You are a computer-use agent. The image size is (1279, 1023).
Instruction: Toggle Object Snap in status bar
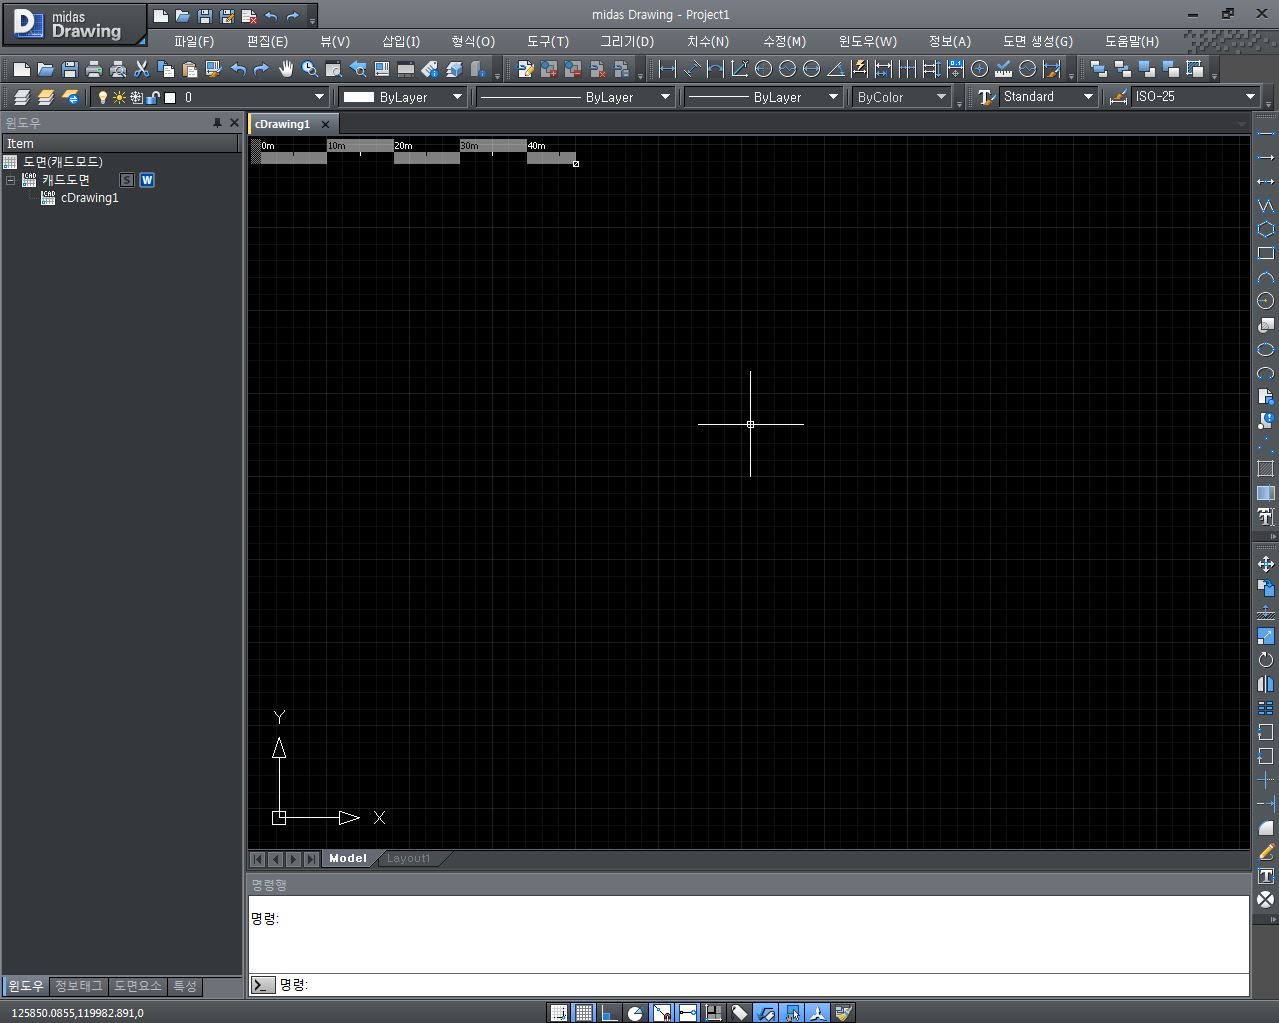[661, 1013]
